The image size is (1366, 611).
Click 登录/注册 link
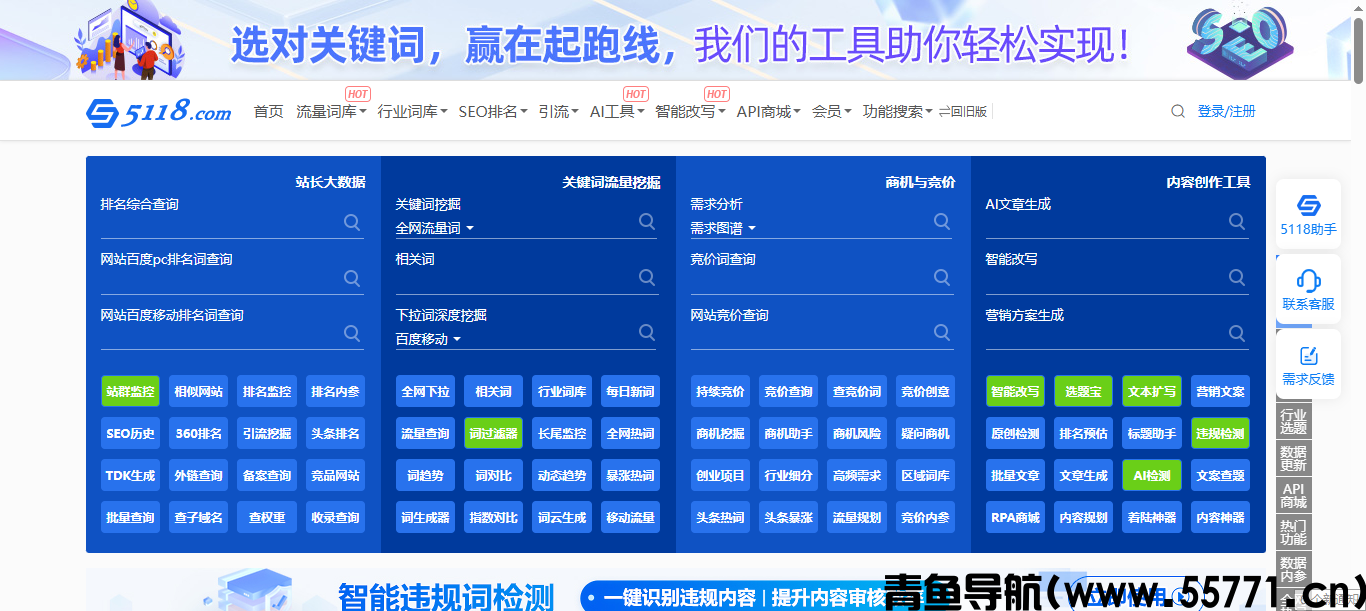click(x=1227, y=111)
